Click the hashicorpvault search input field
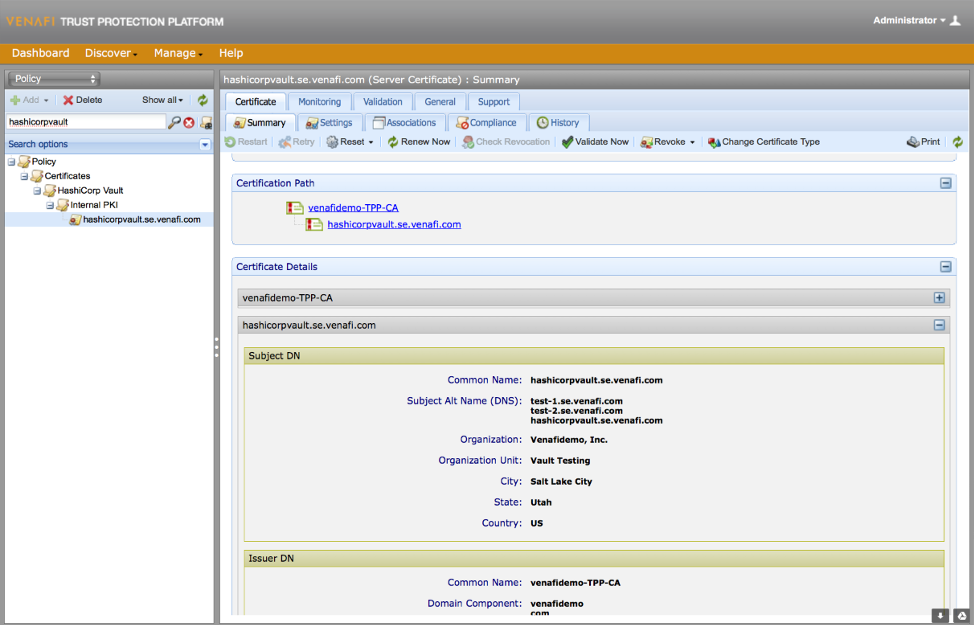This screenshot has height=625, width=974. pos(86,122)
